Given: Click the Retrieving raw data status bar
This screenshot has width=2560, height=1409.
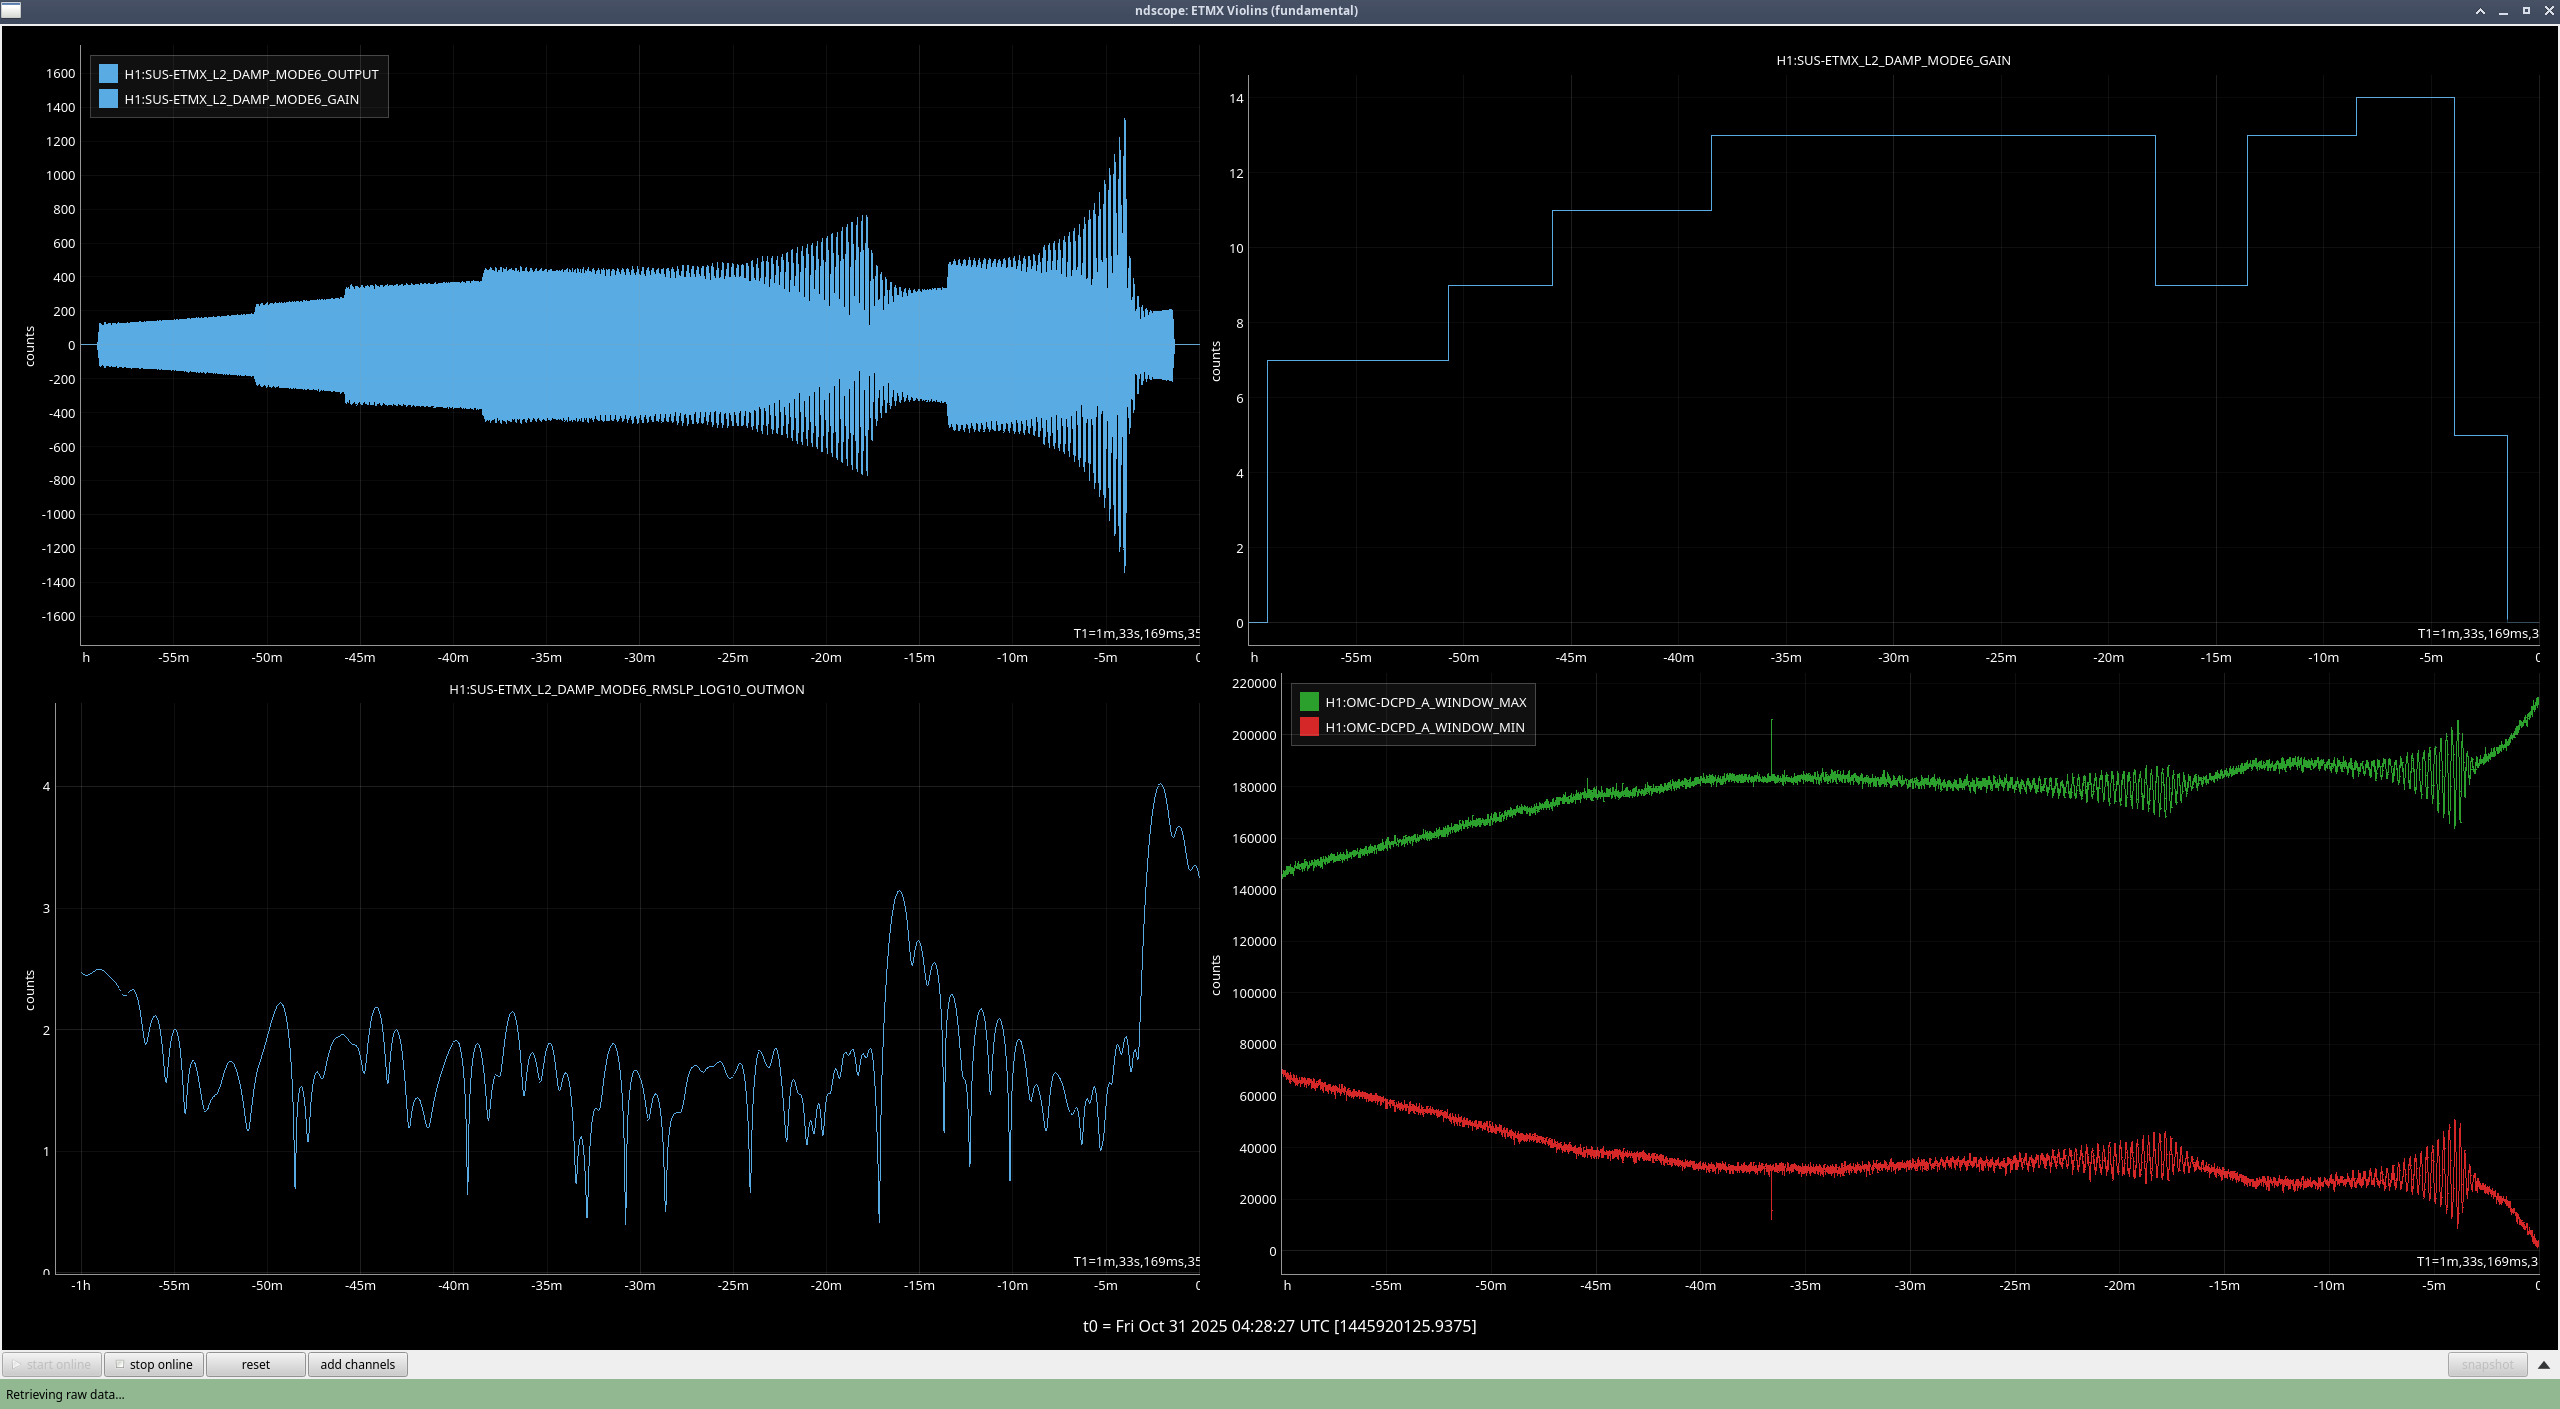Looking at the screenshot, I should click(x=65, y=1394).
